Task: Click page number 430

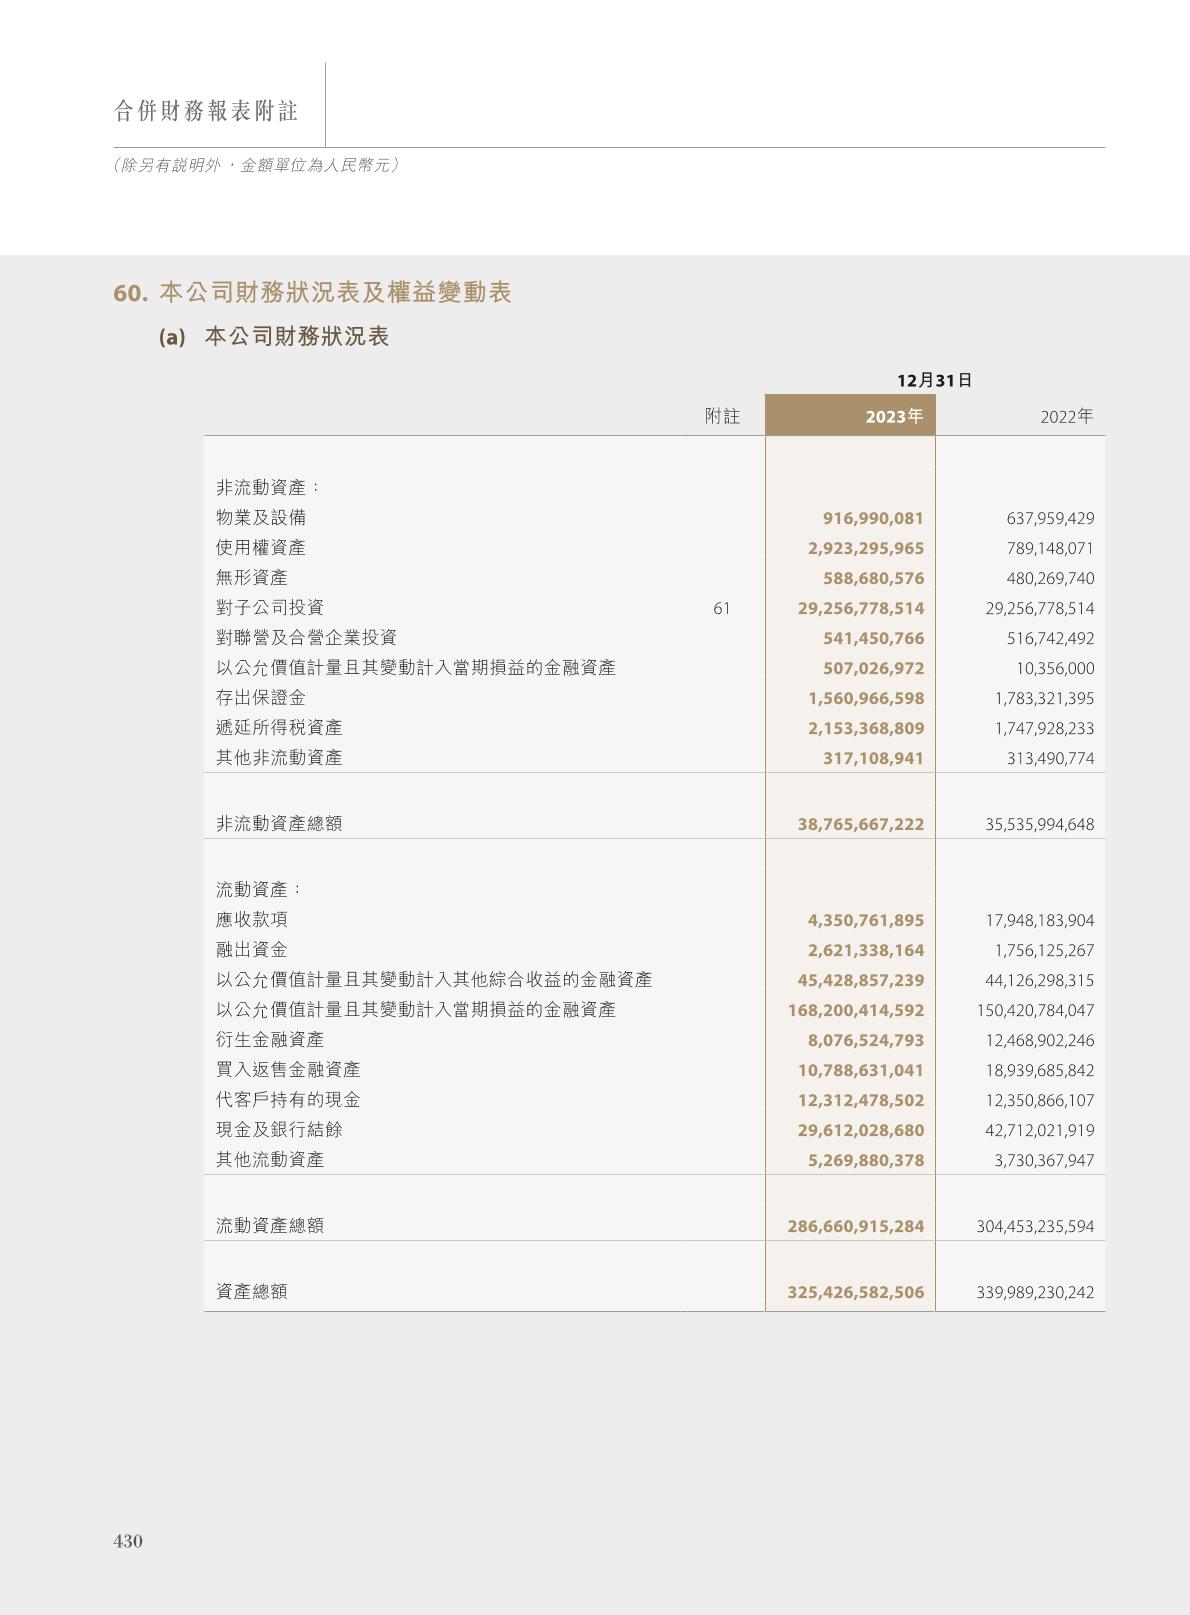Action: pos(128,1541)
